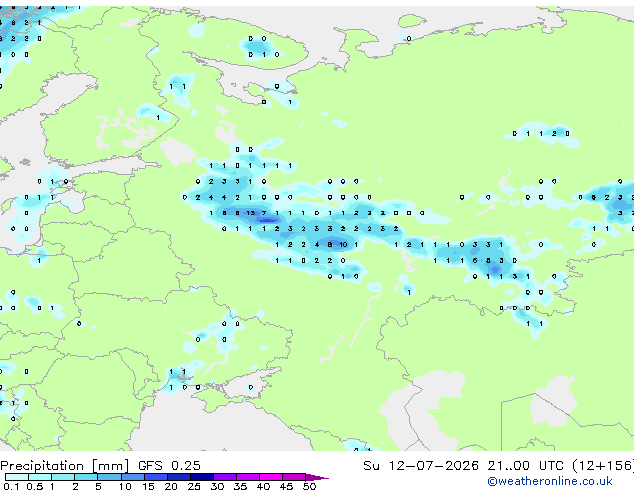
Task: Click the 25–30 mm darkest blue swatch
Action: (x=202, y=477)
